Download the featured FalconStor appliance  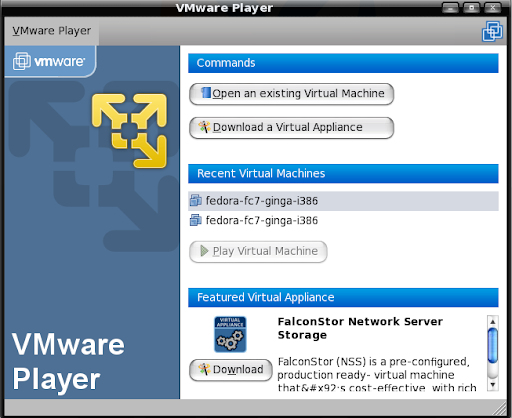point(231,370)
